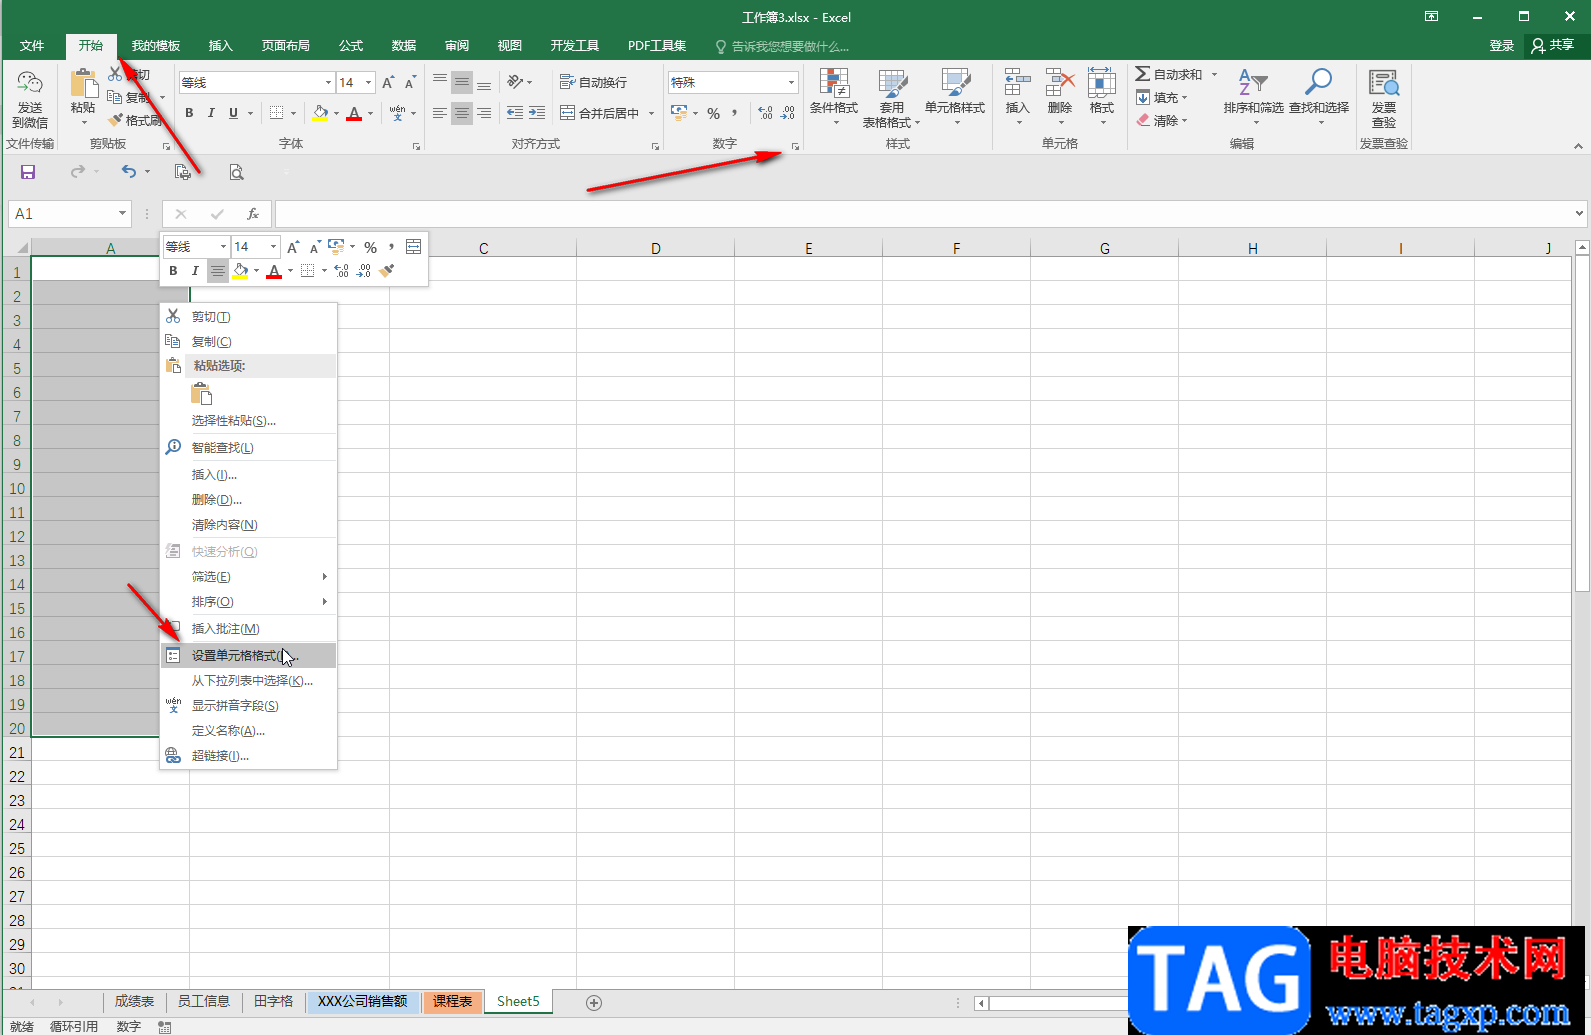
Task: Open number format dropdown showing 特殊
Action: [791, 82]
